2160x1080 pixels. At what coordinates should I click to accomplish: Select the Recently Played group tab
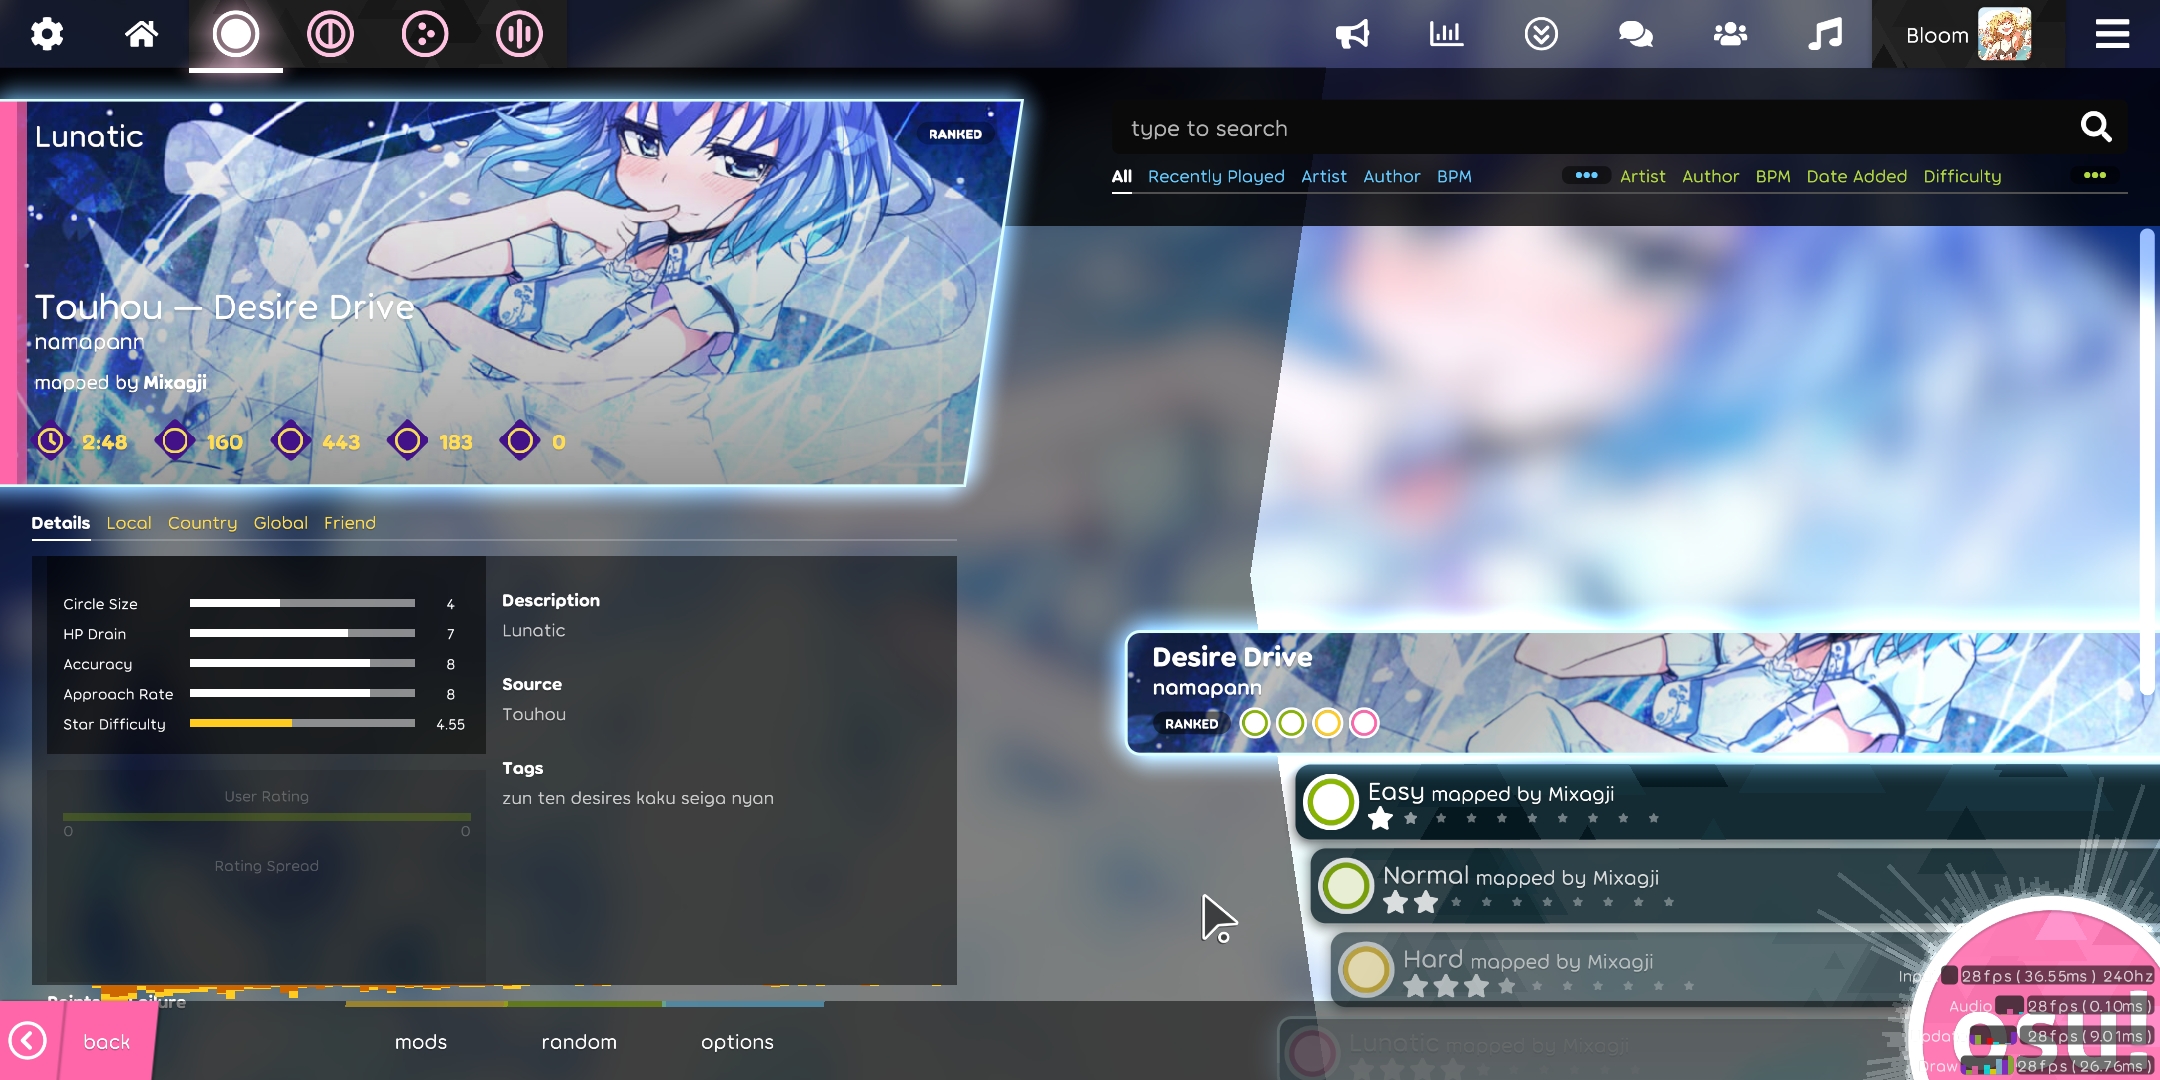click(1216, 177)
